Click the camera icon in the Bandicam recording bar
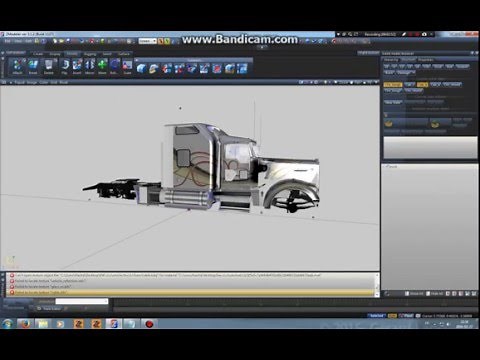Screen dimensions: 480x360 pyautogui.click(x=424, y=34)
